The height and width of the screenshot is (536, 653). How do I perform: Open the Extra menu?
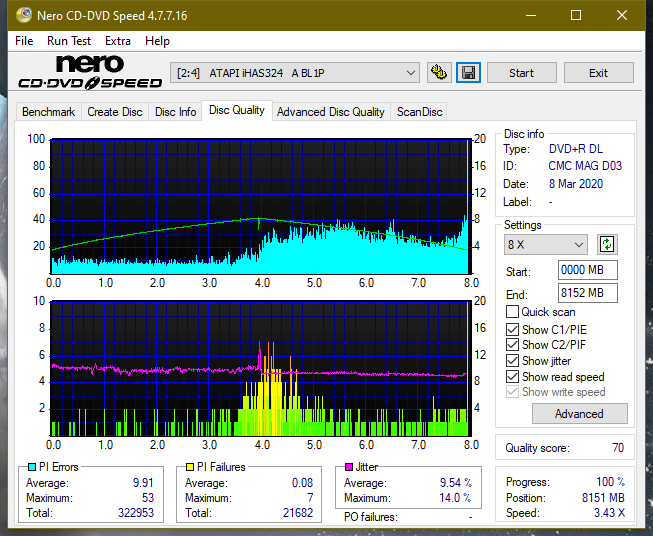click(118, 41)
